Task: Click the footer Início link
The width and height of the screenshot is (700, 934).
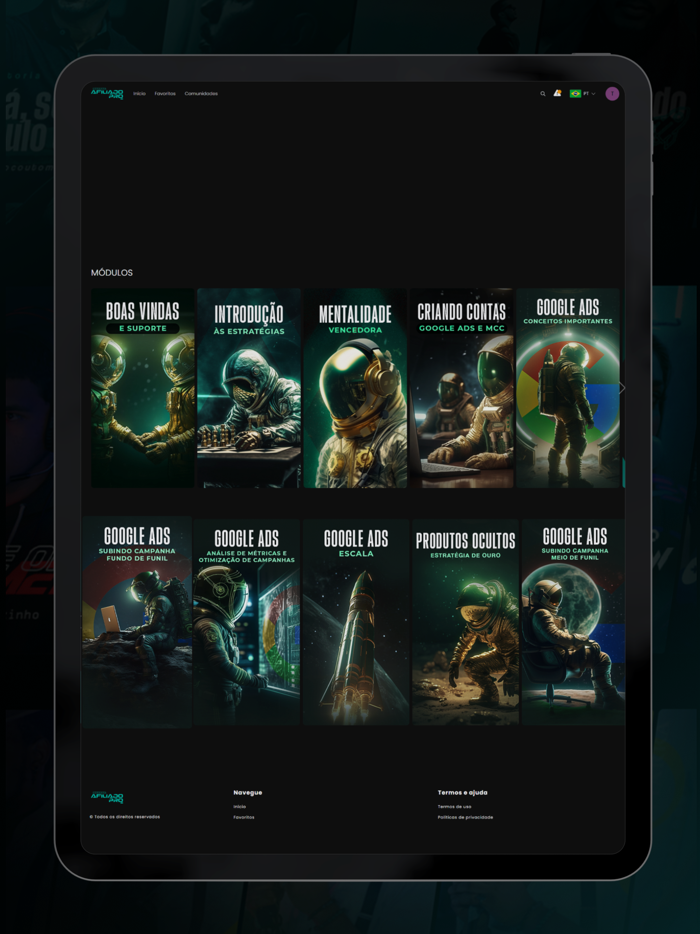Action: coord(239,807)
